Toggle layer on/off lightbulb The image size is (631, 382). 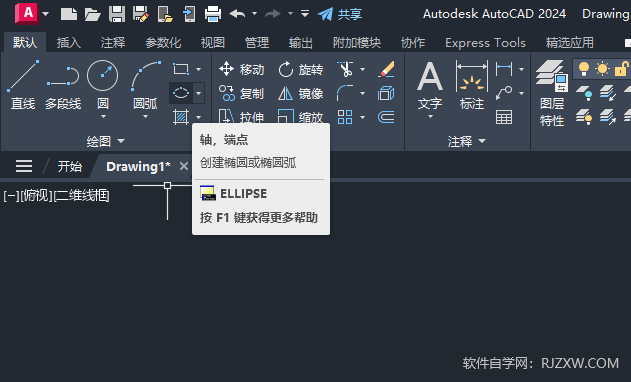[584, 69]
